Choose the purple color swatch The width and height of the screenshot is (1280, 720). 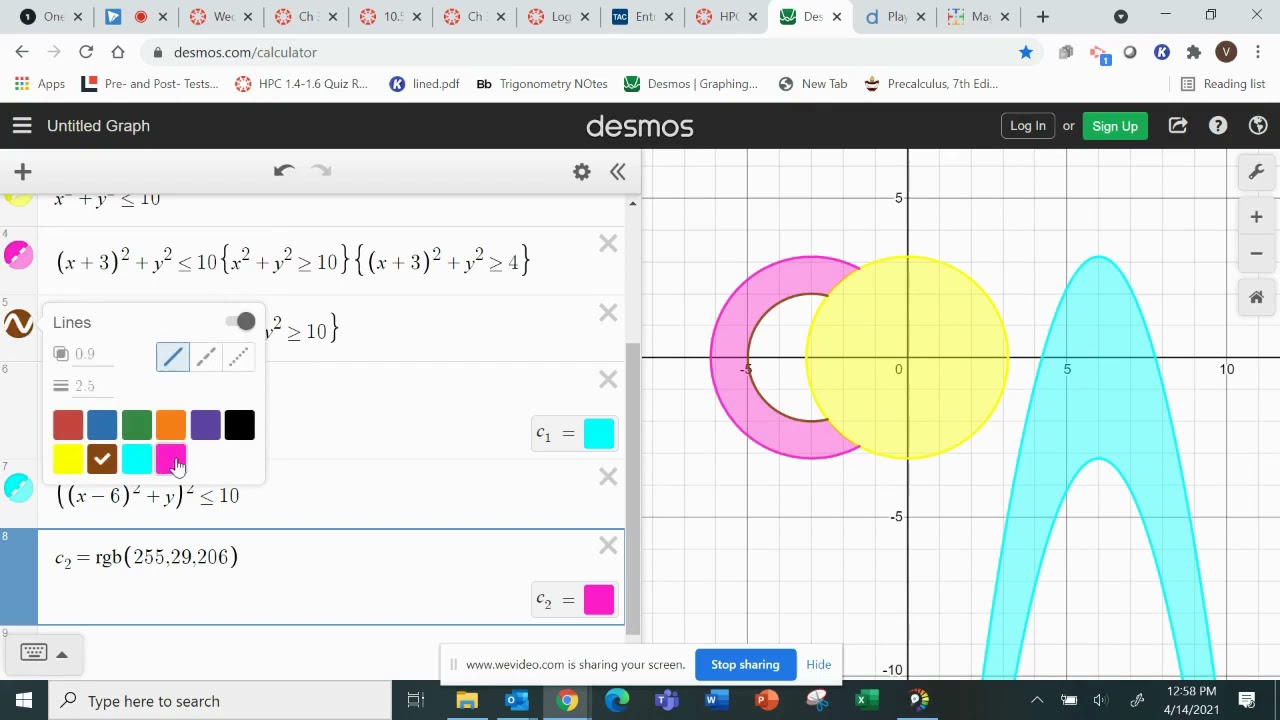tap(205, 425)
